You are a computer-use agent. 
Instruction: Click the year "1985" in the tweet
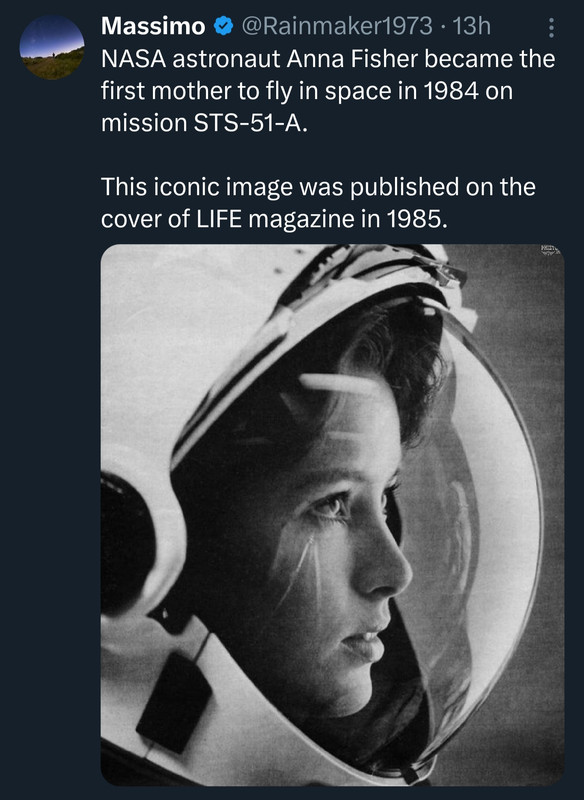click(x=414, y=219)
